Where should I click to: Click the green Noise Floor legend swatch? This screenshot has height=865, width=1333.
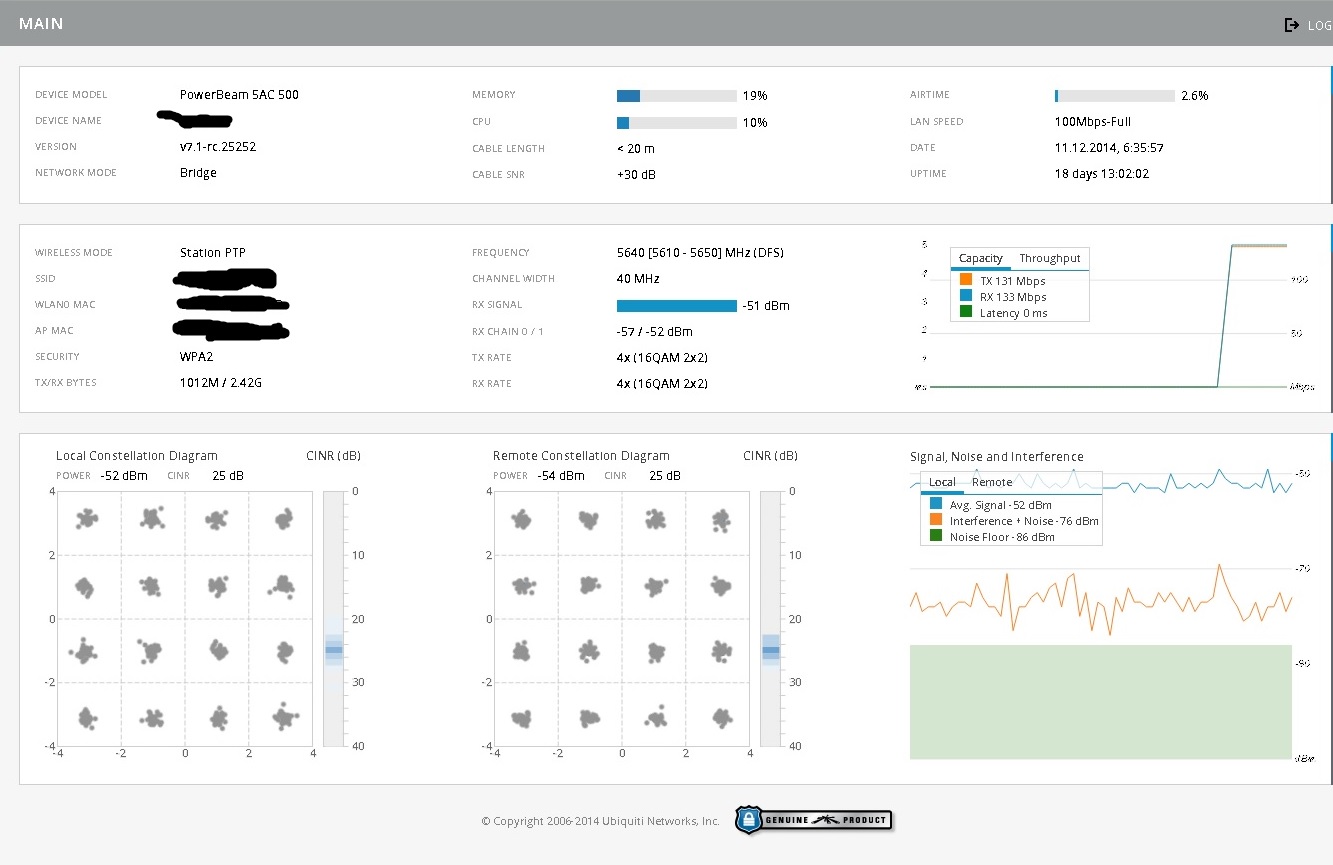click(936, 536)
